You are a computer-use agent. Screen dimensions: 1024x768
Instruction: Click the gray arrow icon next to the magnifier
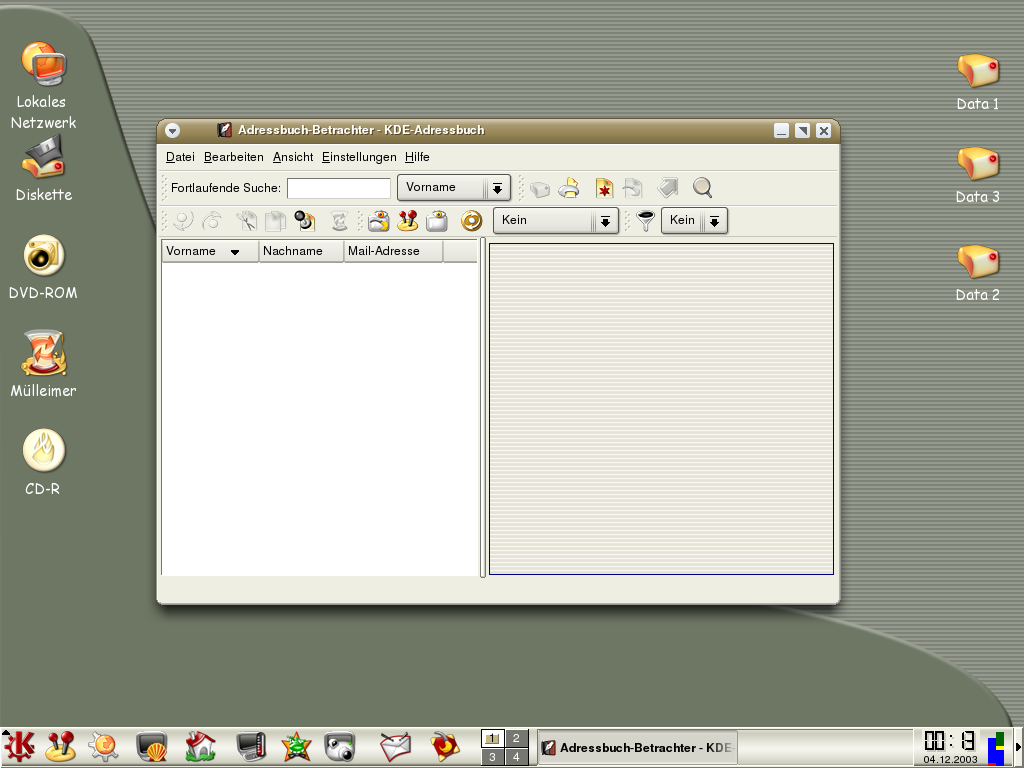tap(667, 188)
